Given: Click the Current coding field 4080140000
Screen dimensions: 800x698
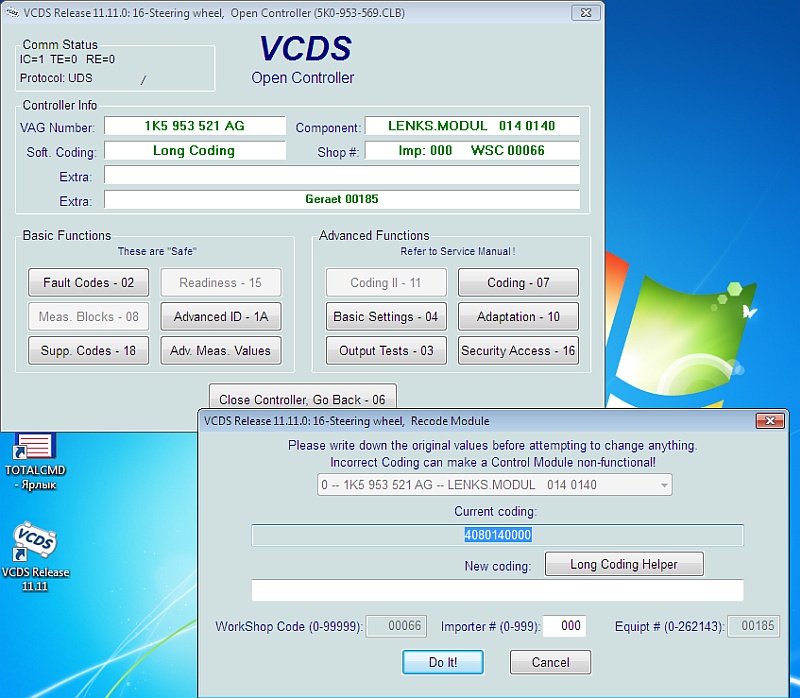Looking at the screenshot, I should (x=497, y=535).
